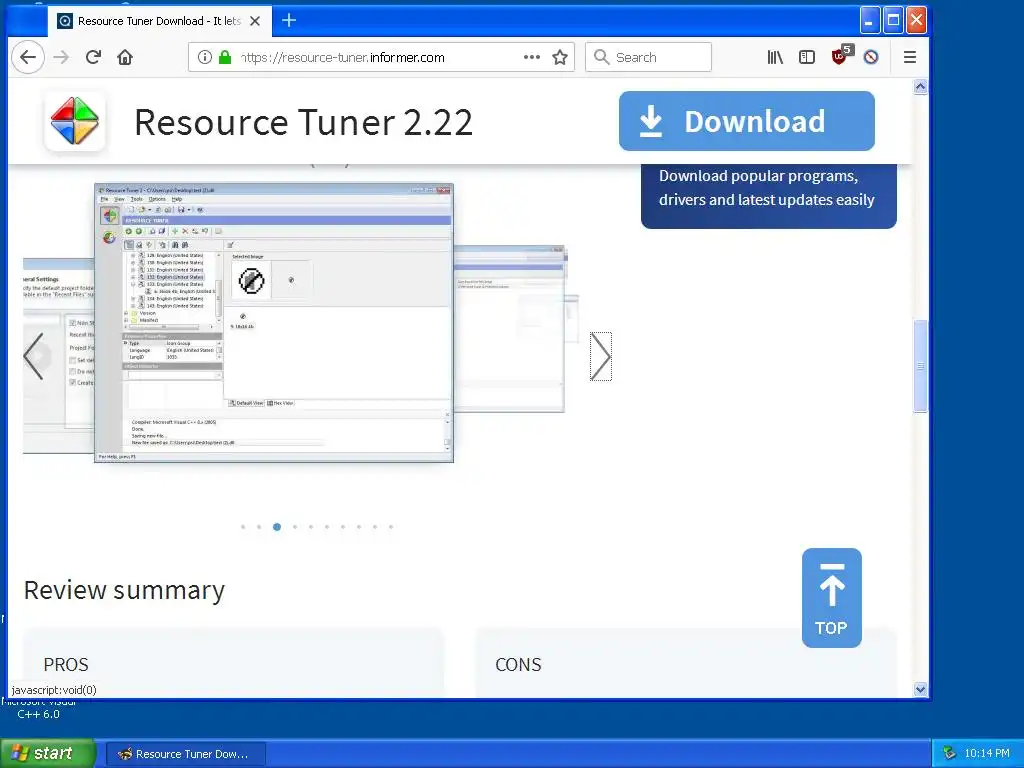Image resolution: width=1024 pixels, height=768 pixels.
Task: Click the green padlock security icon
Action: 225,57
